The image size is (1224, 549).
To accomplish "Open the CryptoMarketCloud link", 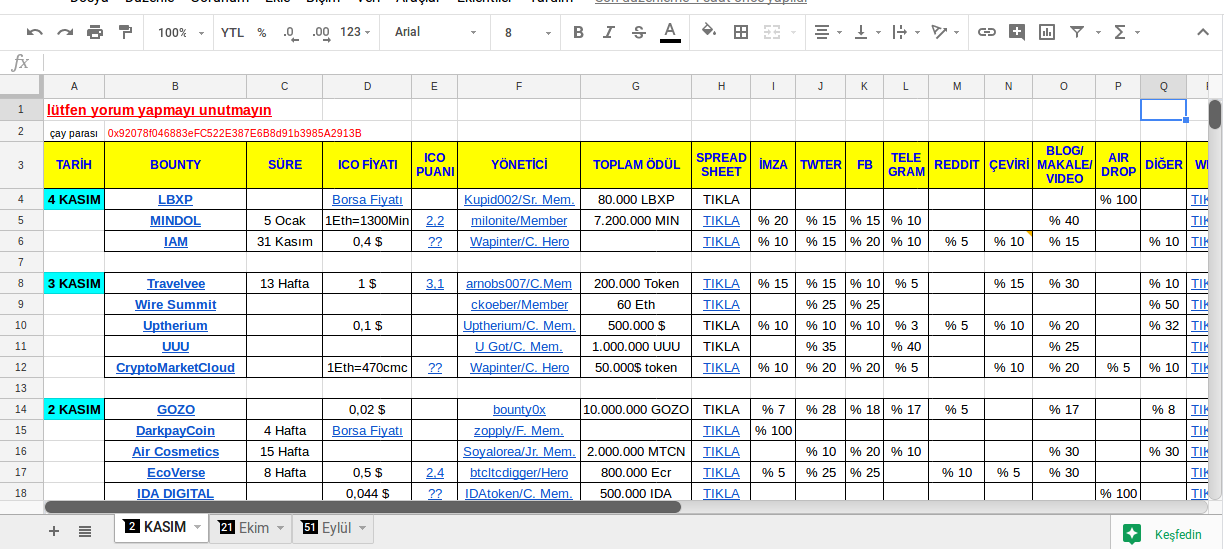I will (175, 367).
